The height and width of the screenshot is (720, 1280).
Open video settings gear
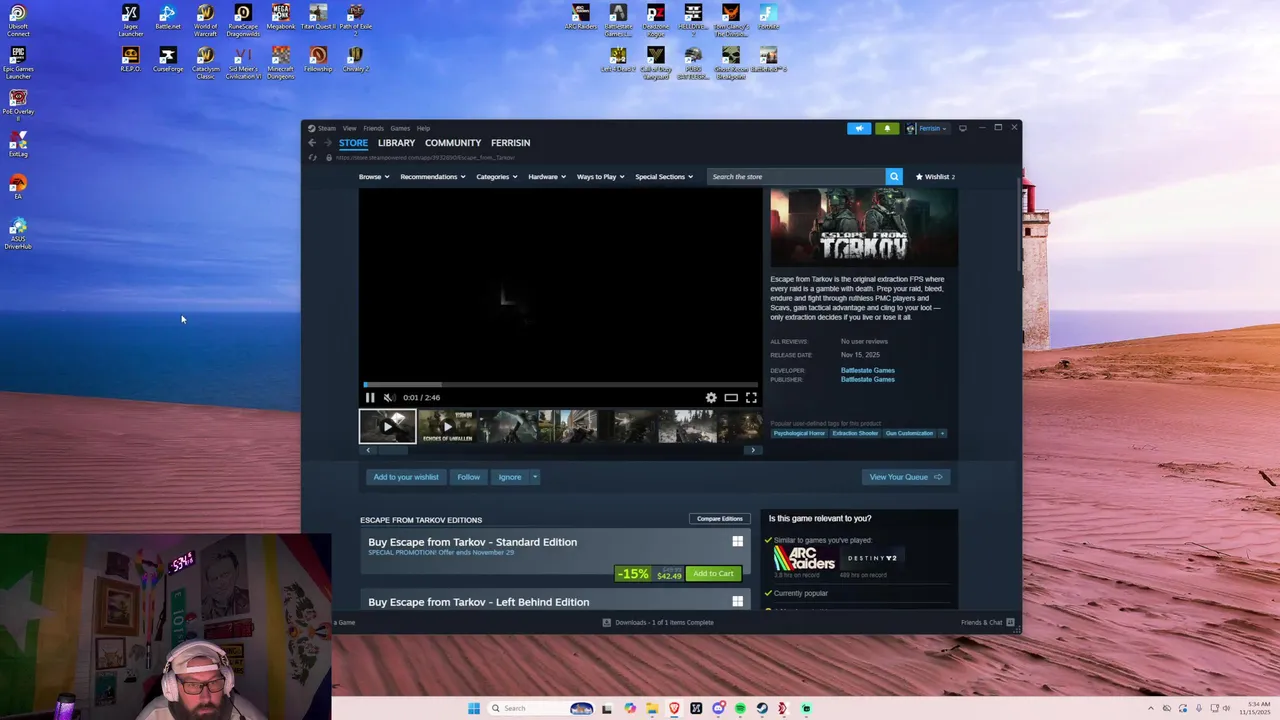[711, 397]
